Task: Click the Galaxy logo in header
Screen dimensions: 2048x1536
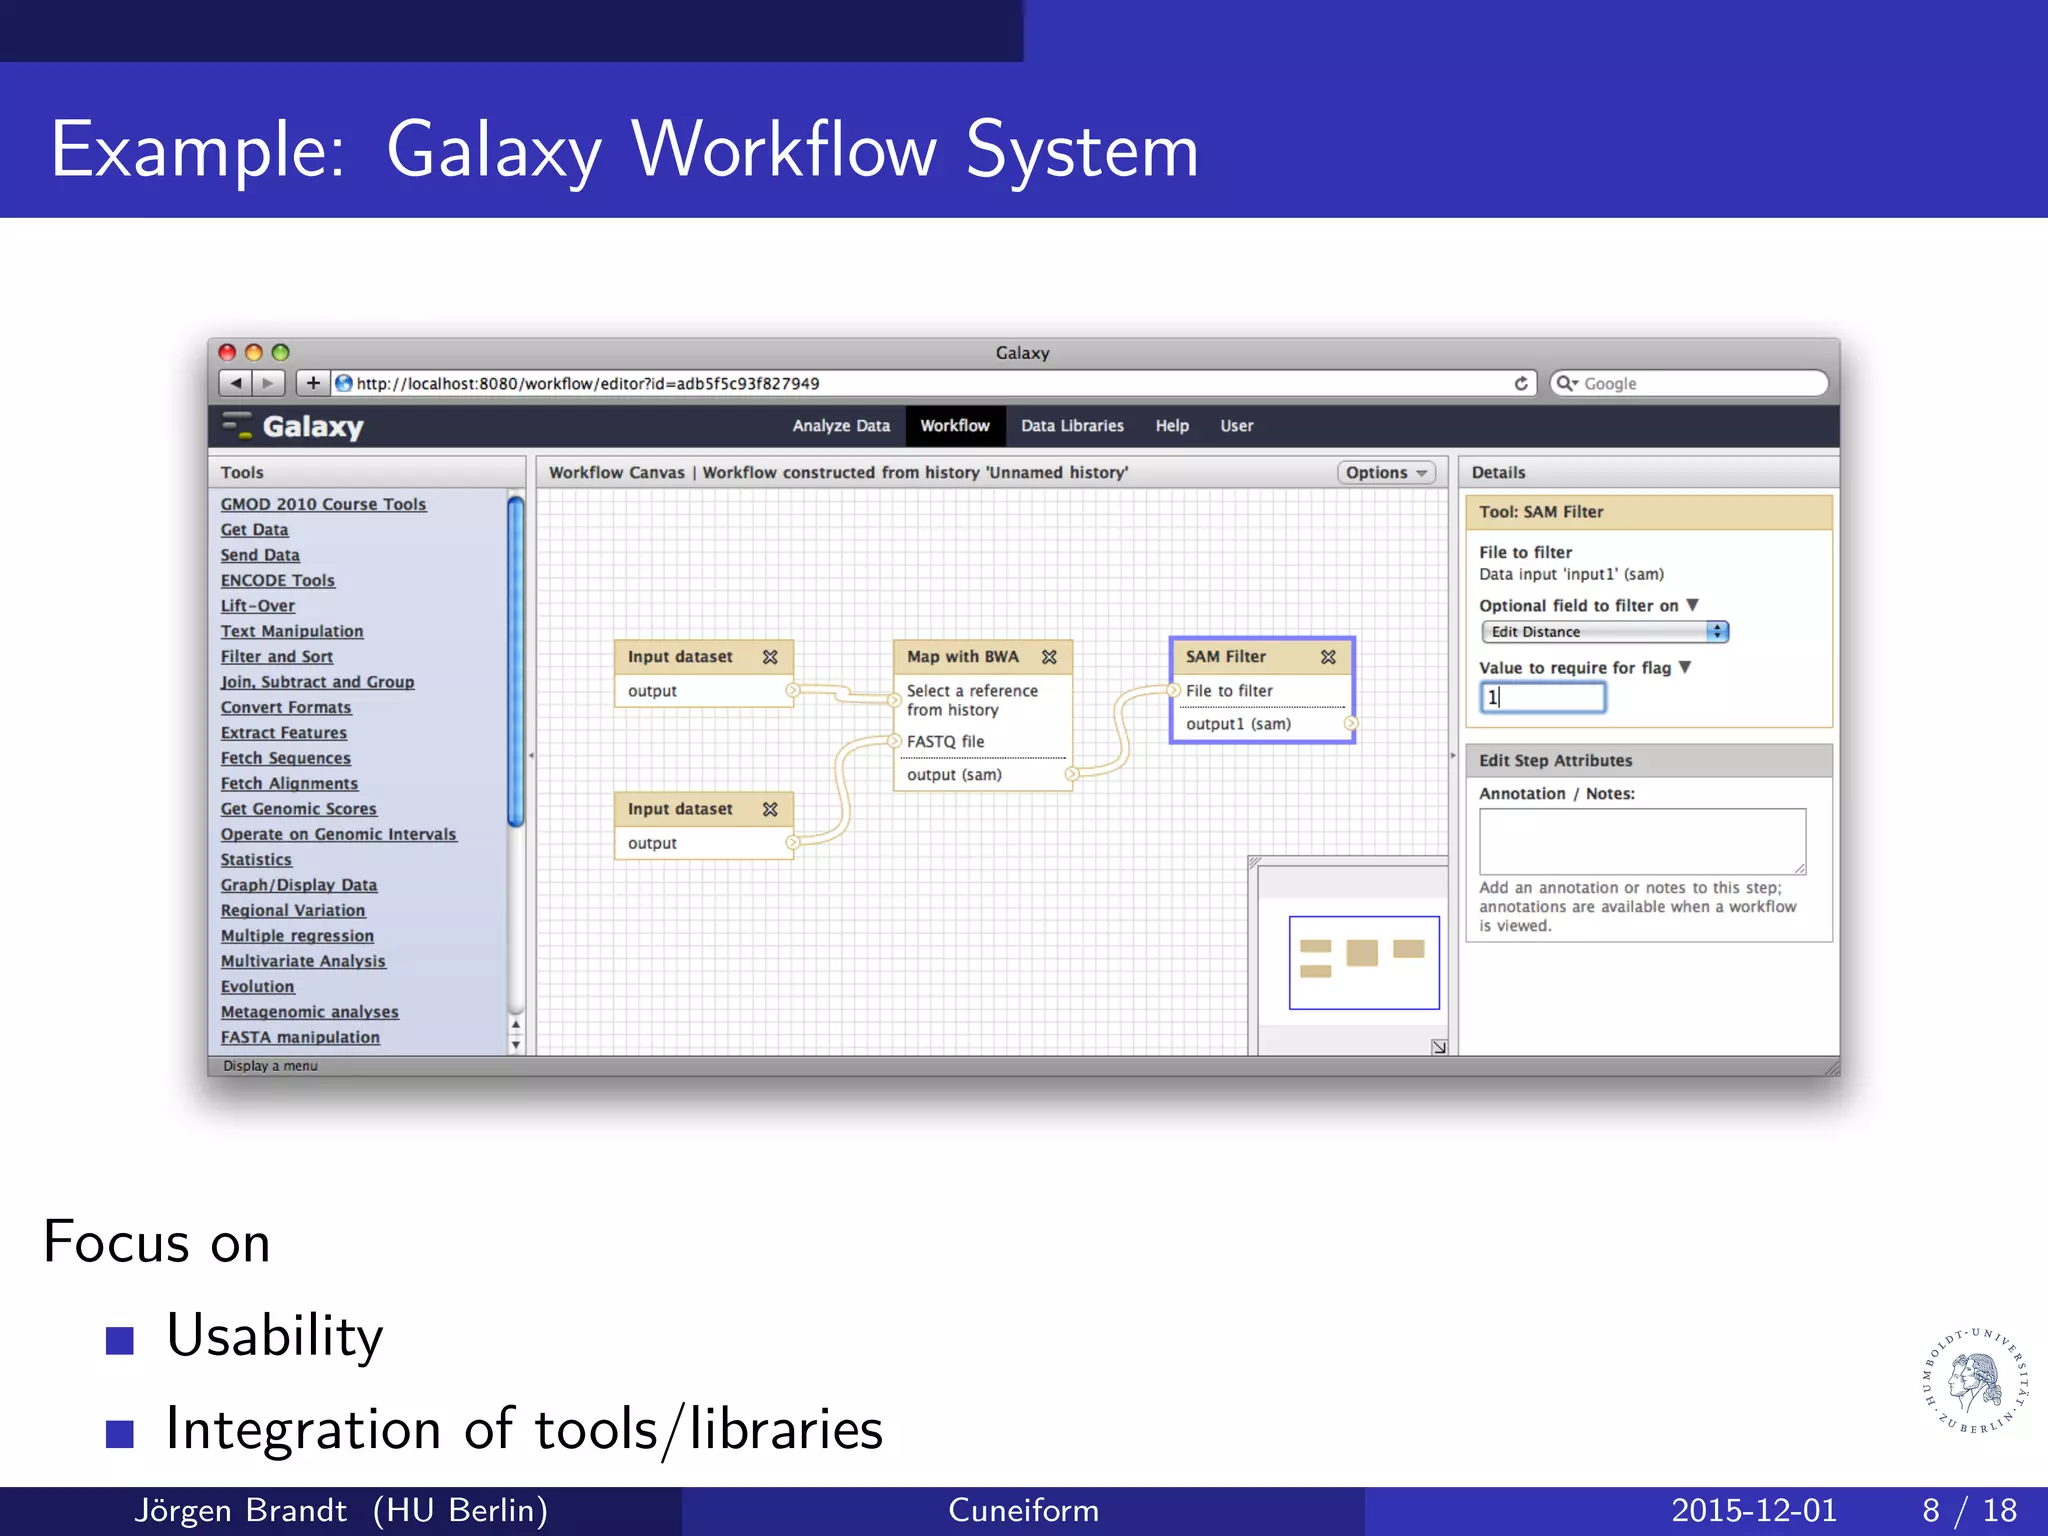Action: (293, 426)
